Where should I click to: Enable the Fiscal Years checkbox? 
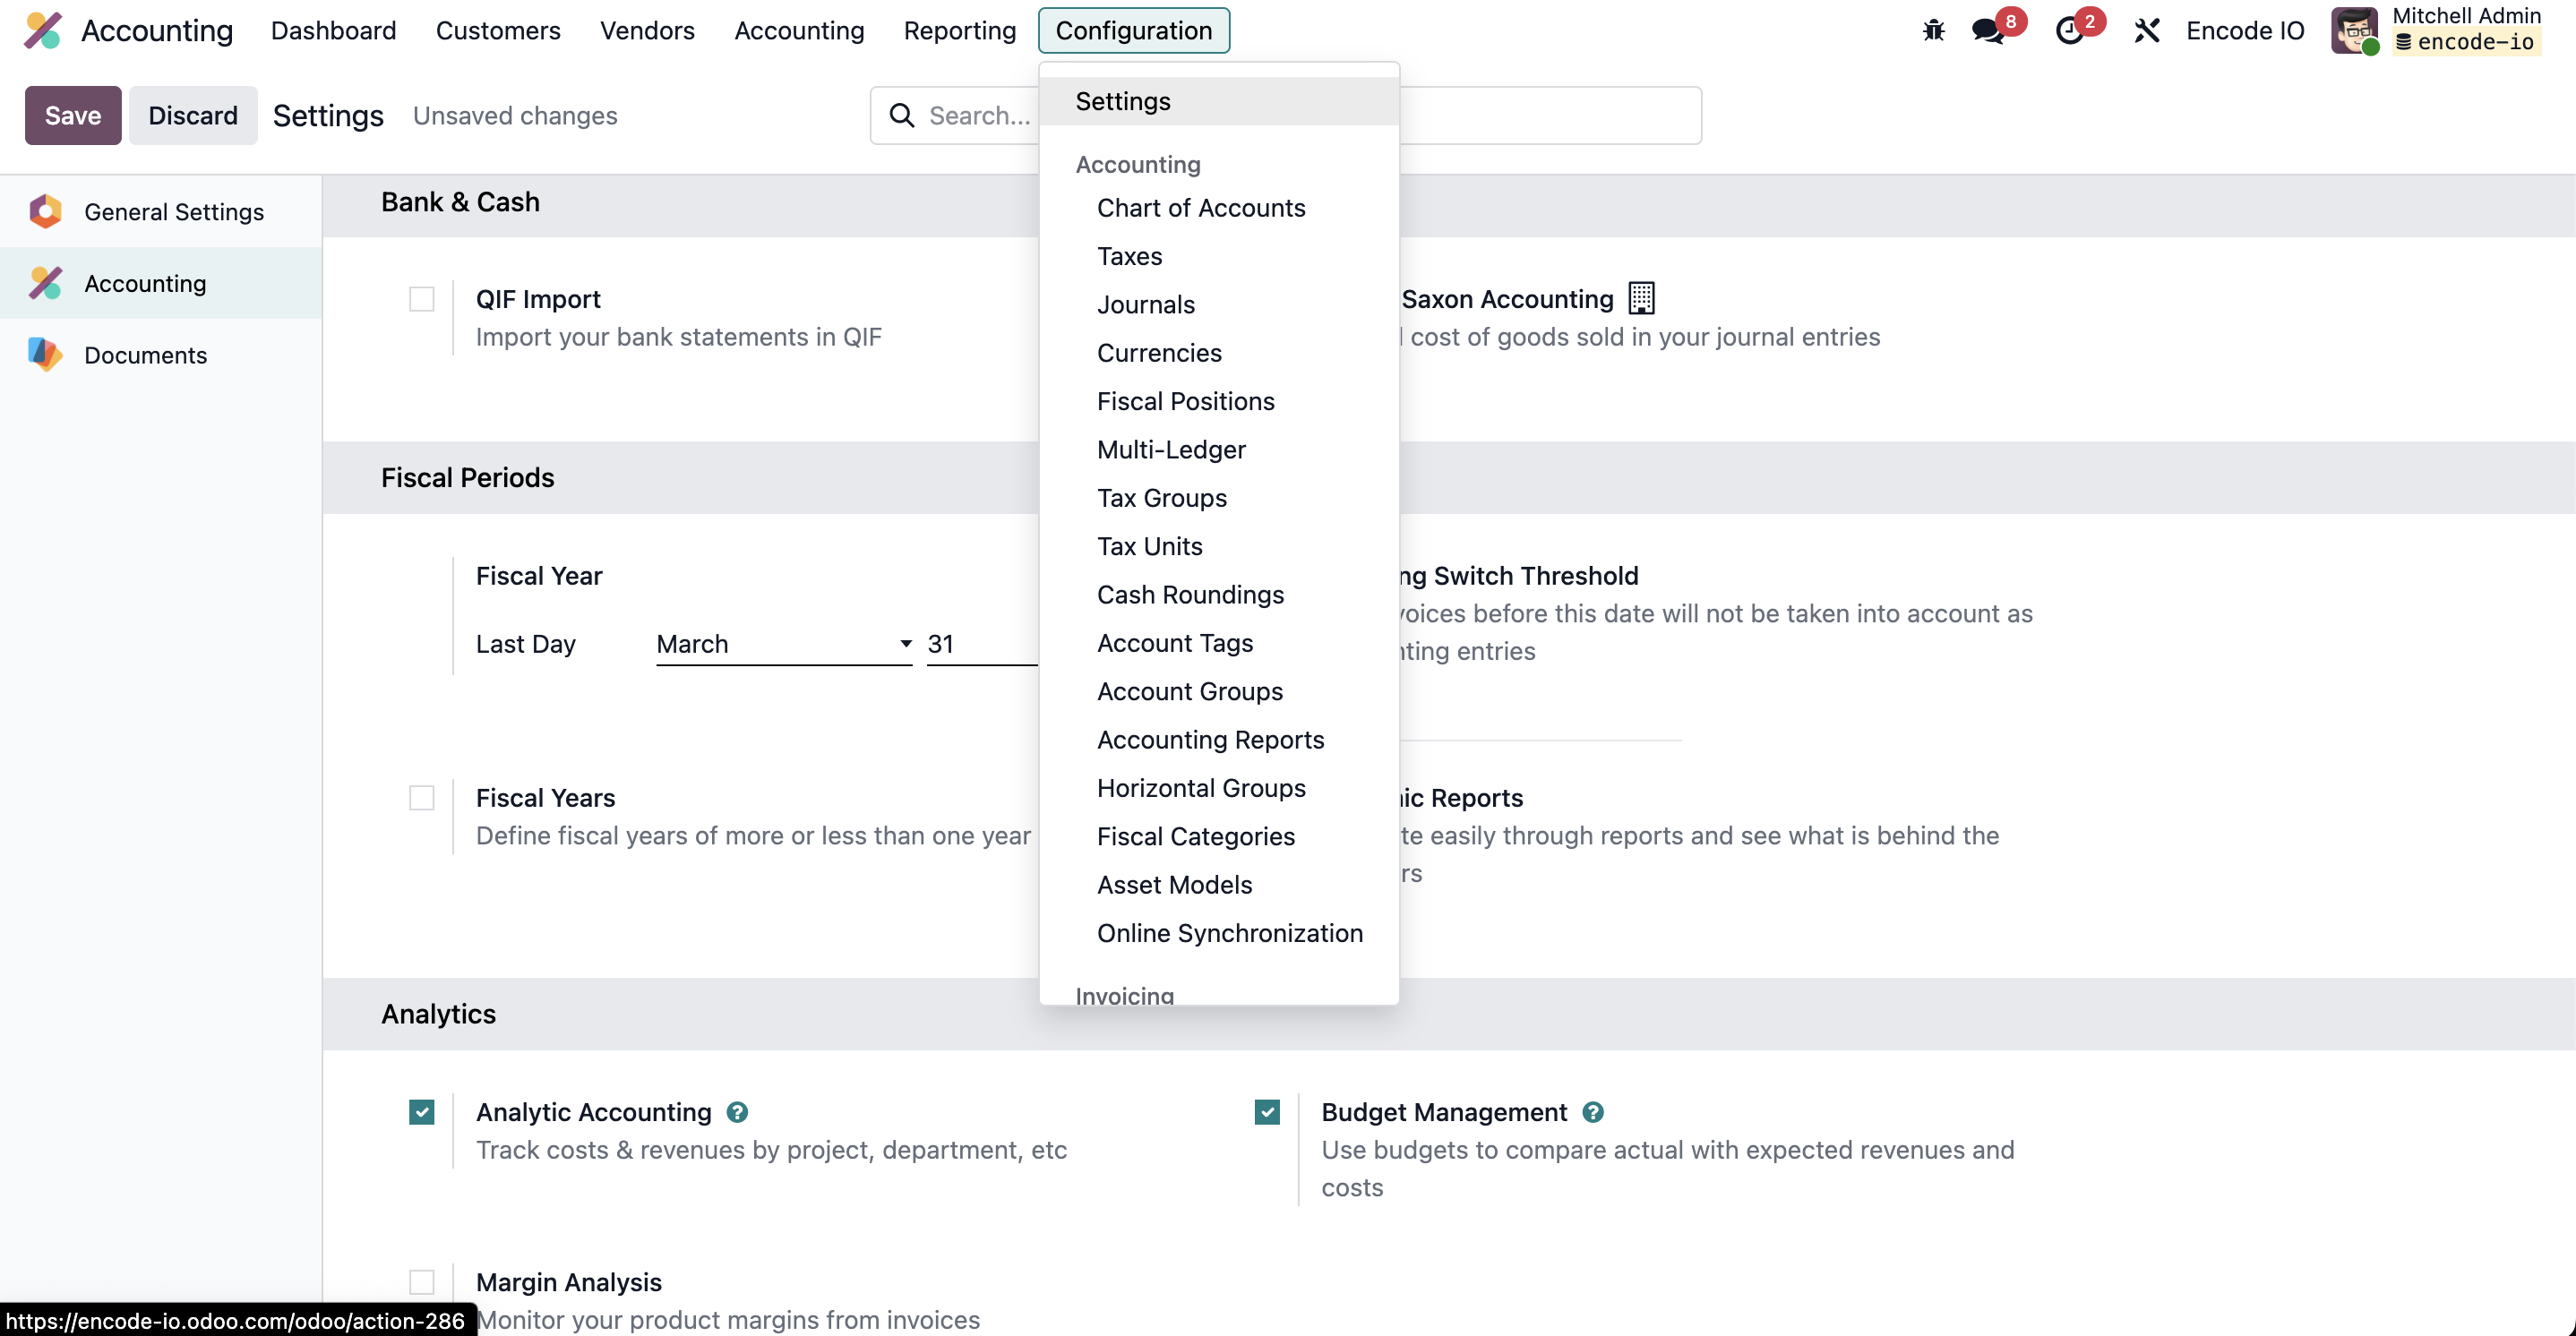[x=422, y=798]
